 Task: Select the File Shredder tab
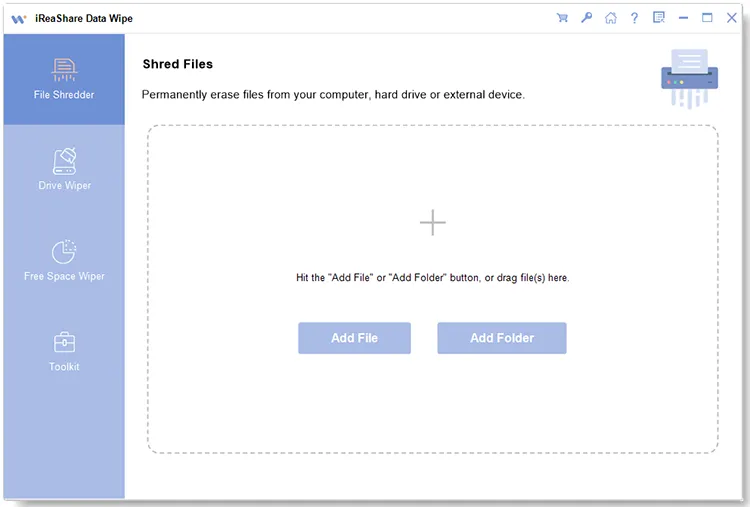pos(64,80)
